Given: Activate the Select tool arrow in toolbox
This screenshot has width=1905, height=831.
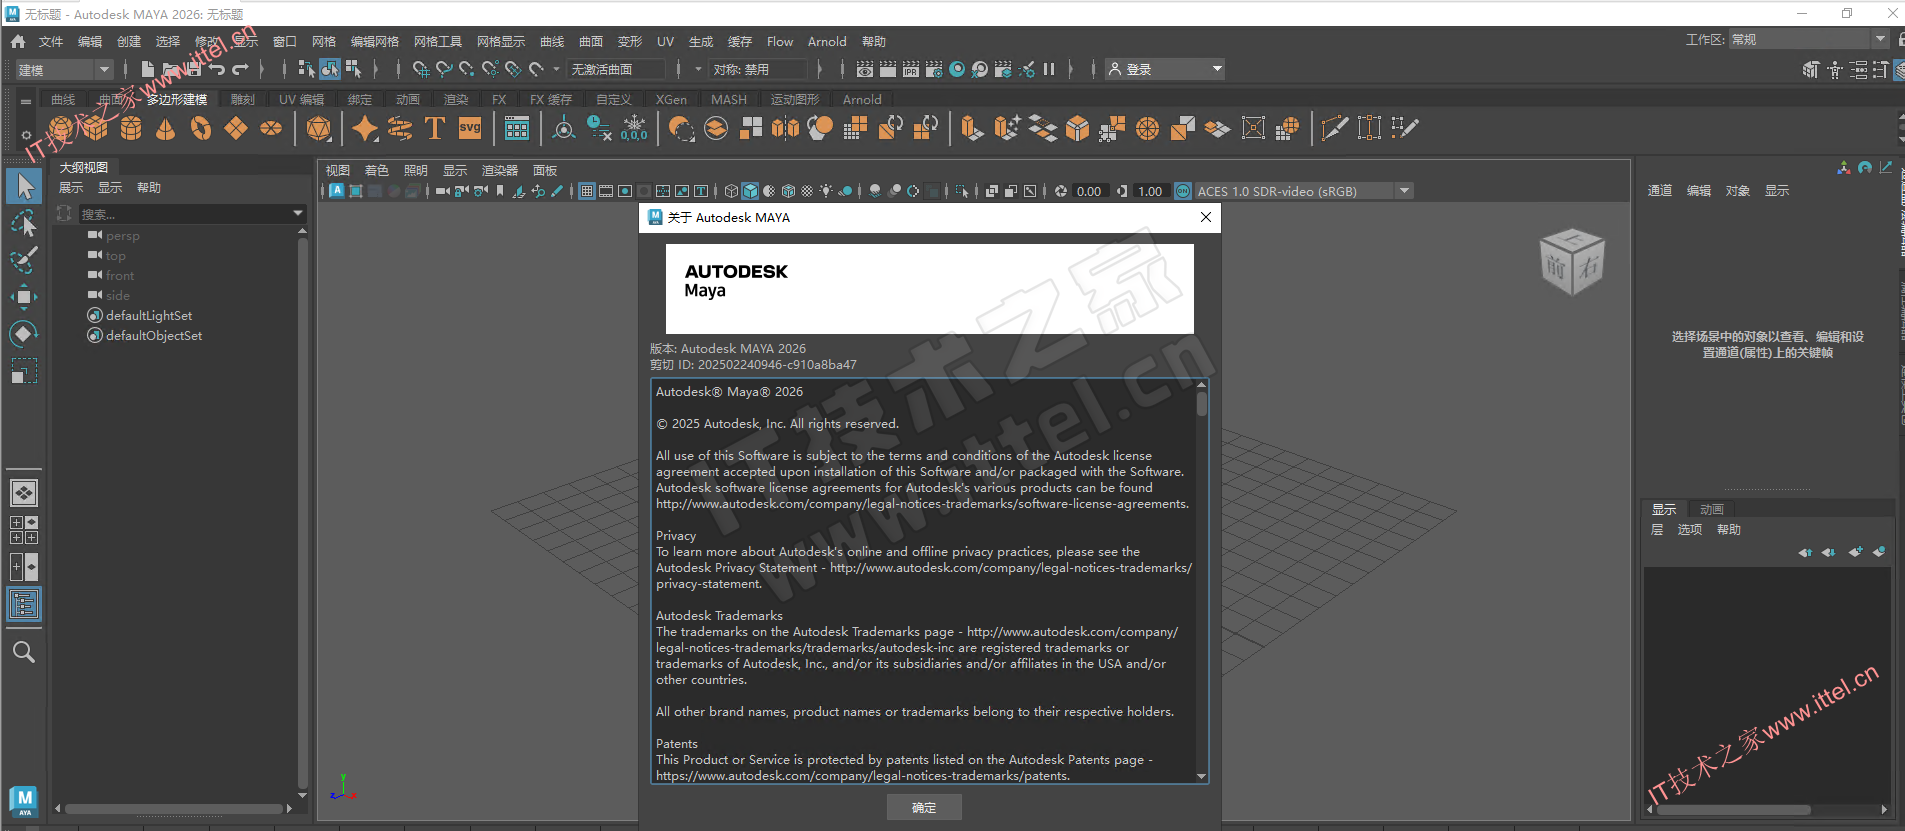Looking at the screenshot, I should tap(24, 186).
